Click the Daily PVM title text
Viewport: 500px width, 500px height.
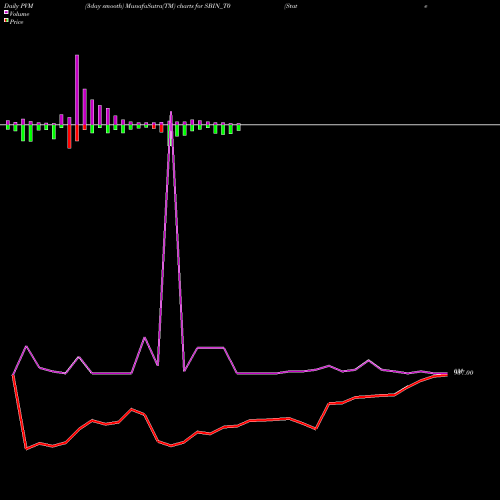(19, 6)
